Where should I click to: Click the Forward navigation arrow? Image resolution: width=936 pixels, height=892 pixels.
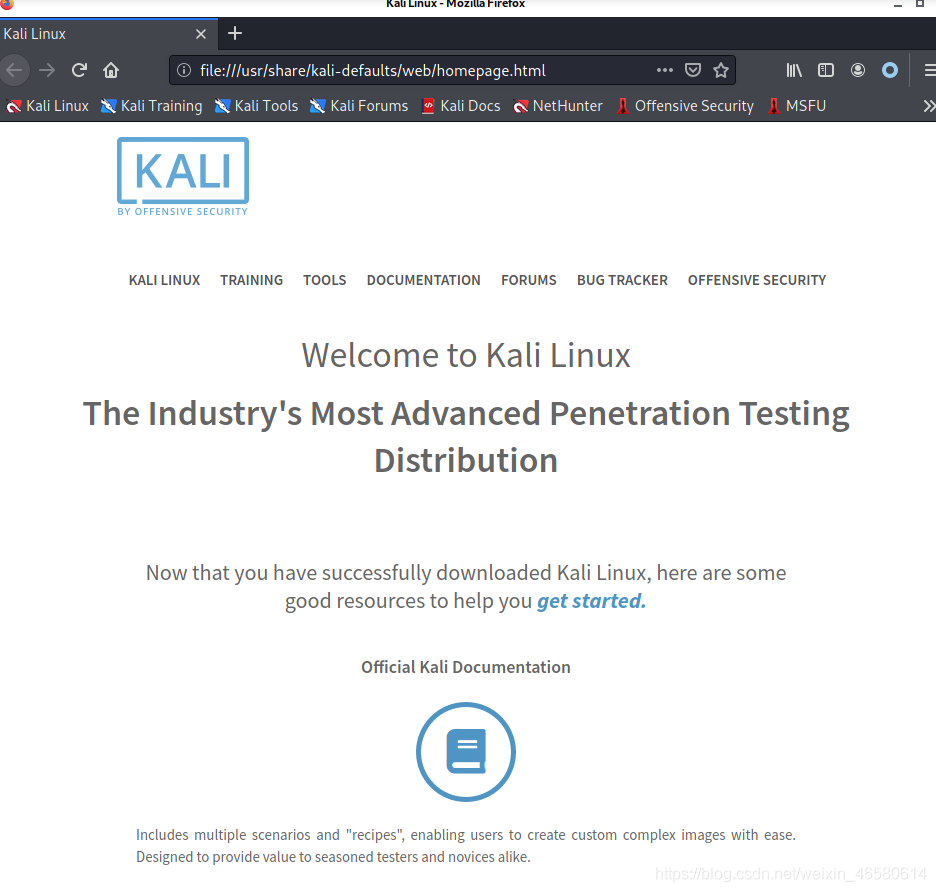(x=47, y=70)
